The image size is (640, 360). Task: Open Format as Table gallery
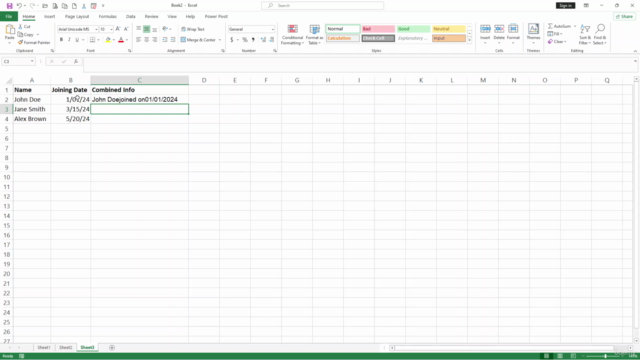pos(314,35)
